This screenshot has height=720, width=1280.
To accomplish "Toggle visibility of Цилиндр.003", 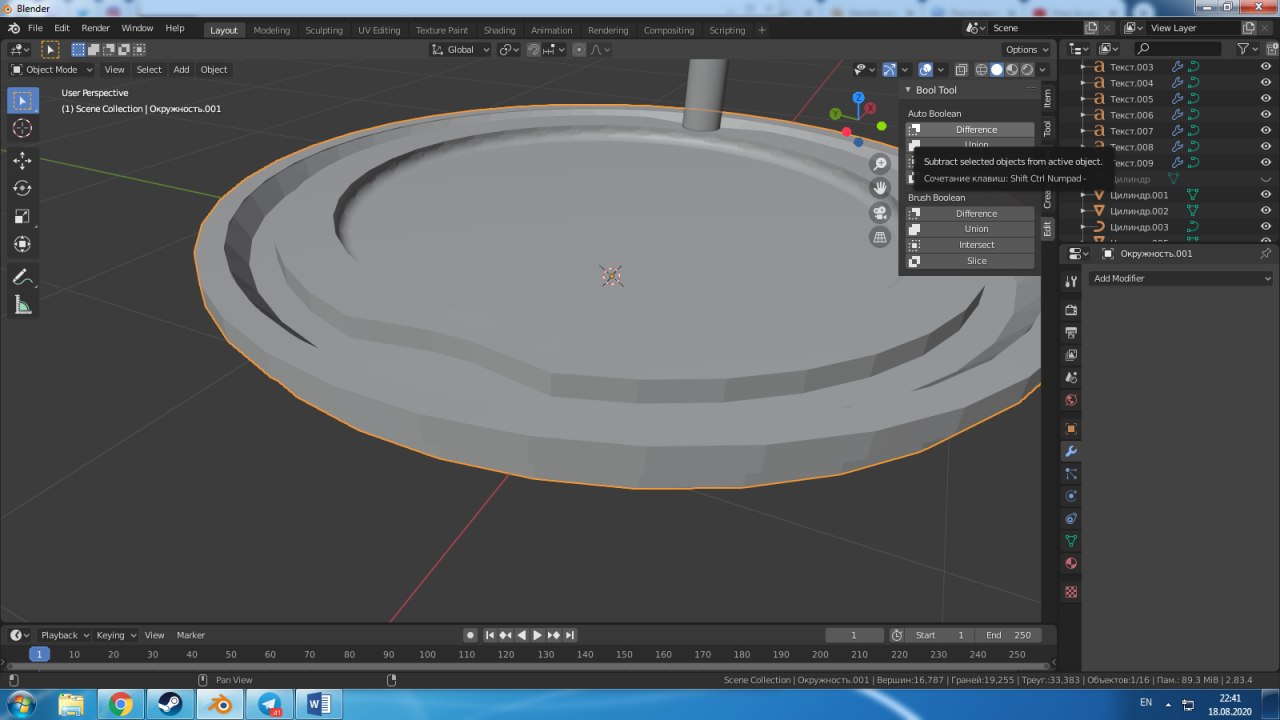I will (x=1266, y=227).
